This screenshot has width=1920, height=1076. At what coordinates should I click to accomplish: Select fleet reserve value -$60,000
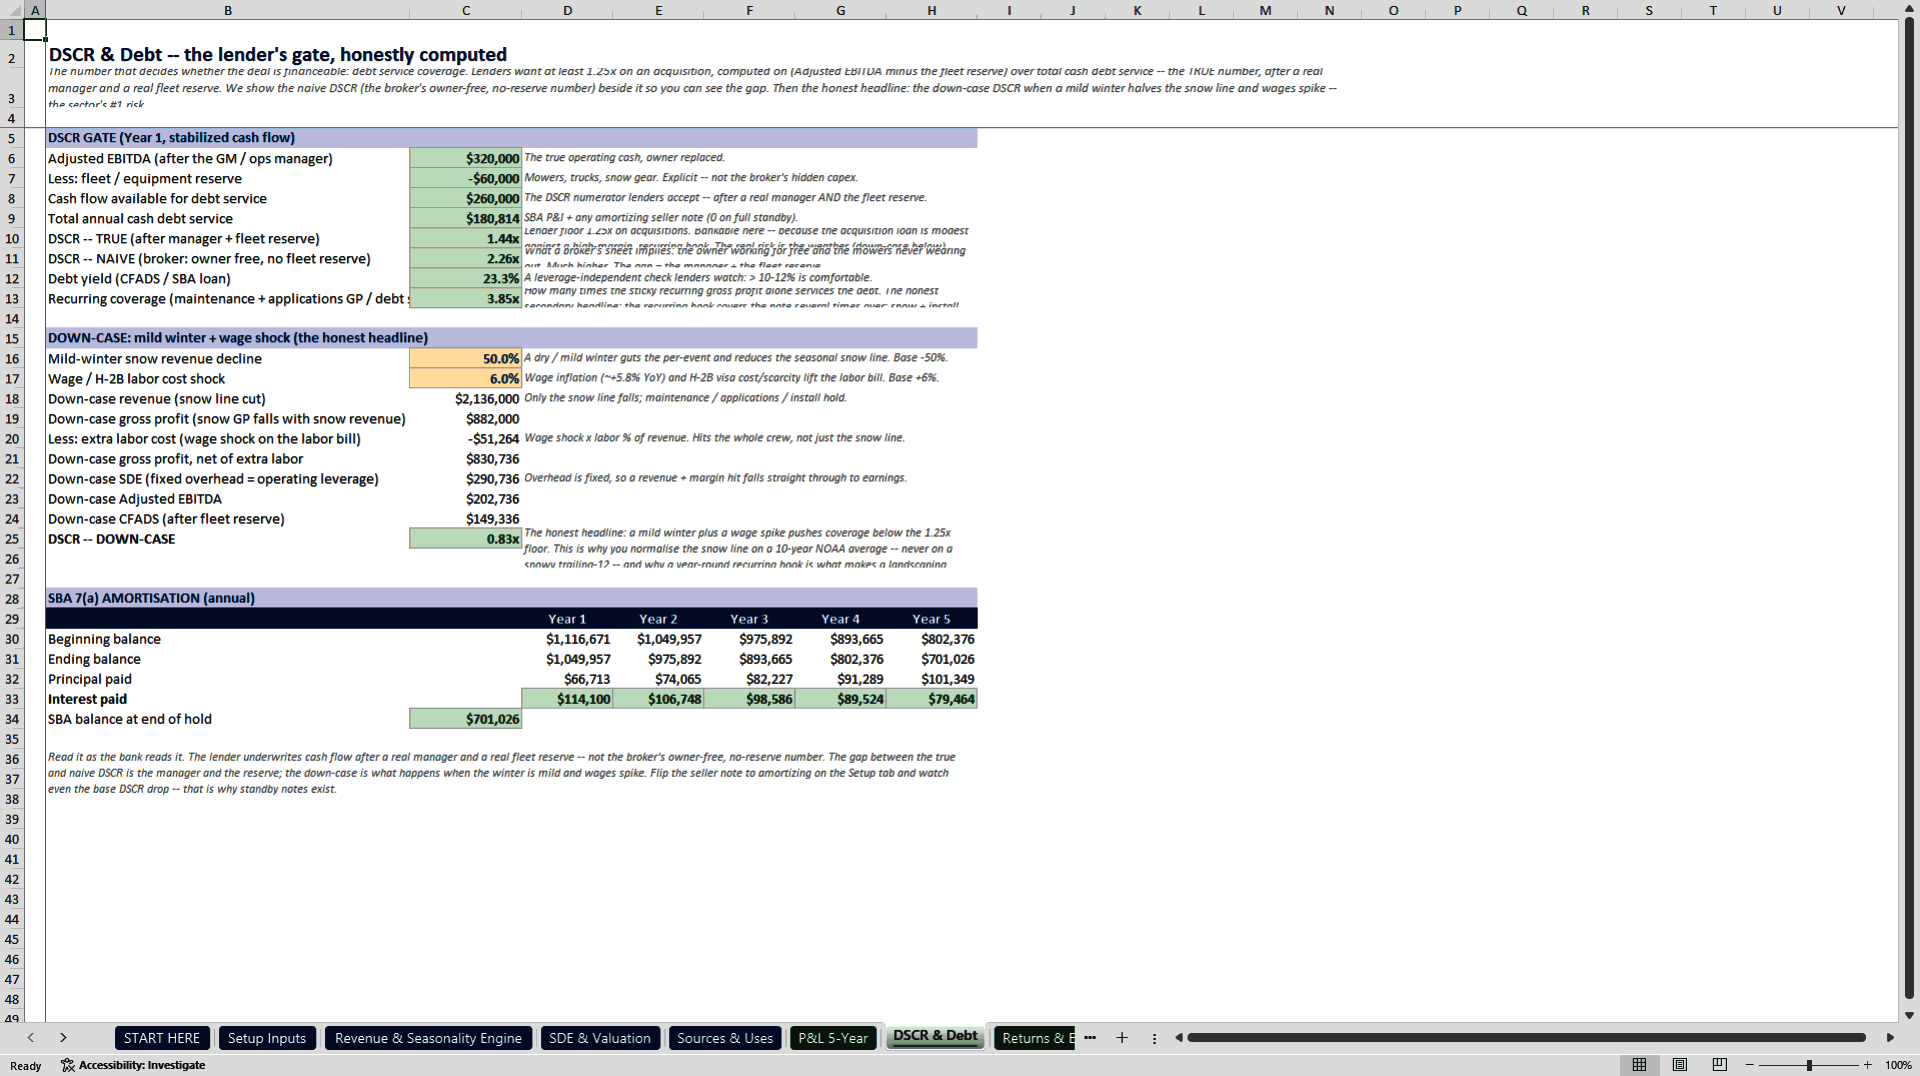465,178
